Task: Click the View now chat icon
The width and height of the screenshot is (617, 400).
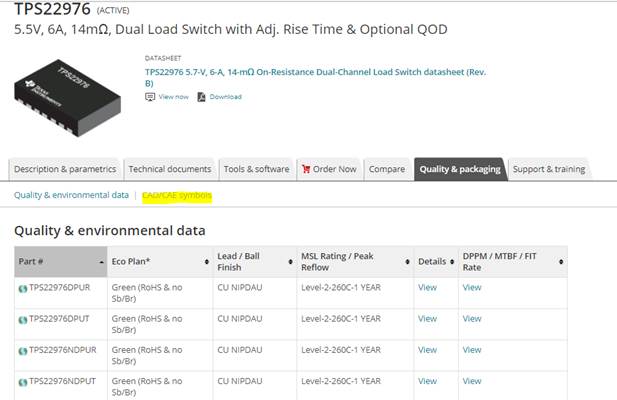Action: tap(150, 97)
